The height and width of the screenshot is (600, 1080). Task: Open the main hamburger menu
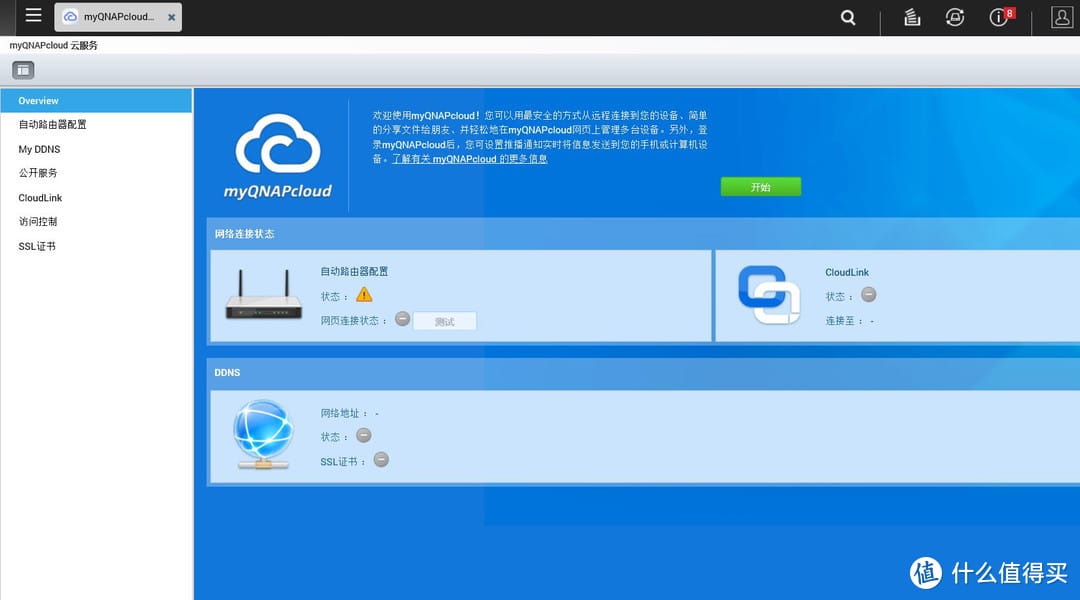pyautogui.click(x=33, y=16)
